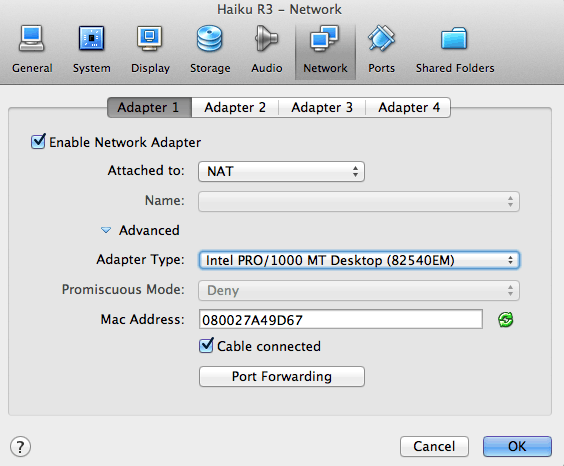Open the Adapter Type dropdown
Screen dimensions: 564x466
point(359,260)
